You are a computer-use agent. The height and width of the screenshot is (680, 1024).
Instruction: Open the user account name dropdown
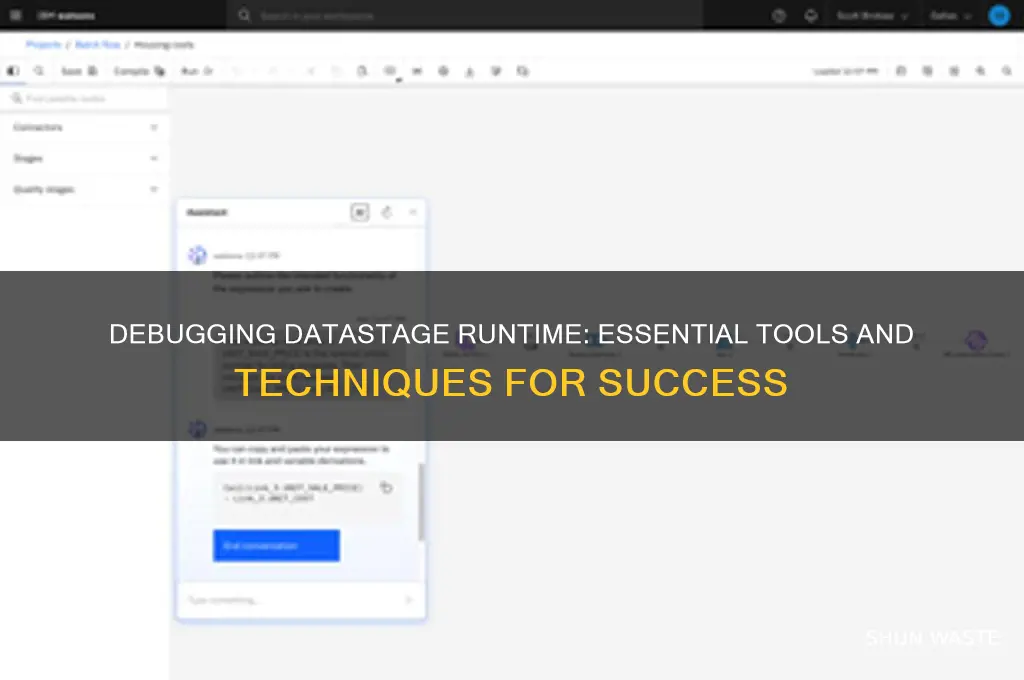tap(872, 16)
